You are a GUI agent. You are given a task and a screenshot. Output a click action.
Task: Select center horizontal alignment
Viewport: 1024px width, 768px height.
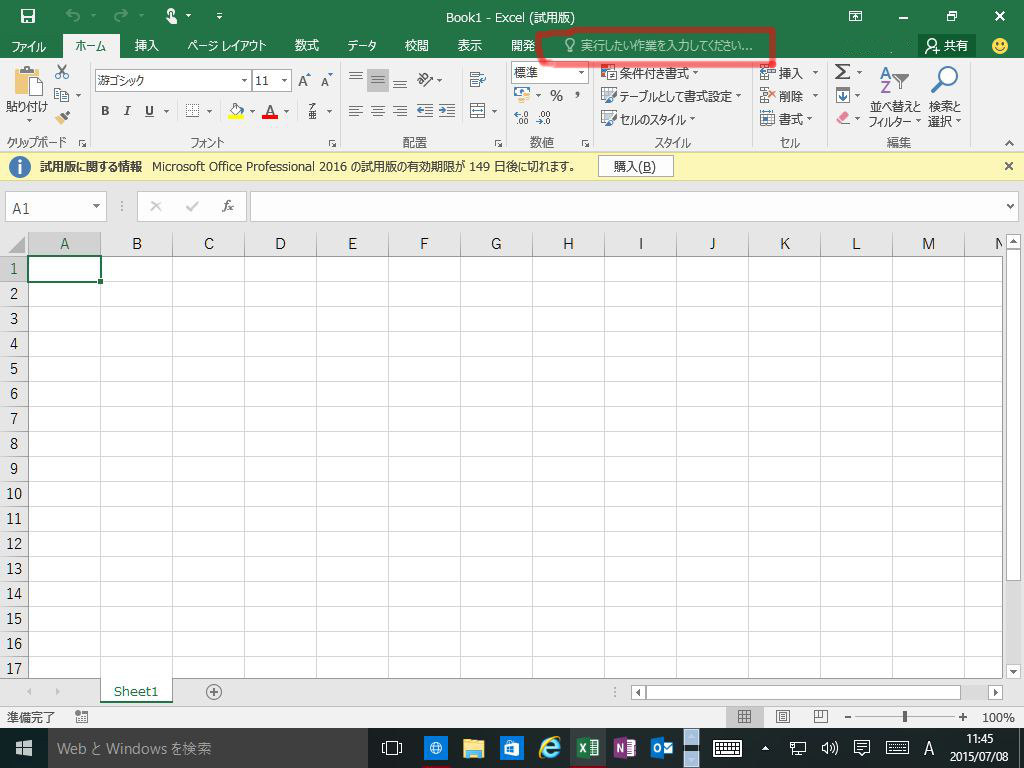[x=377, y=111]
